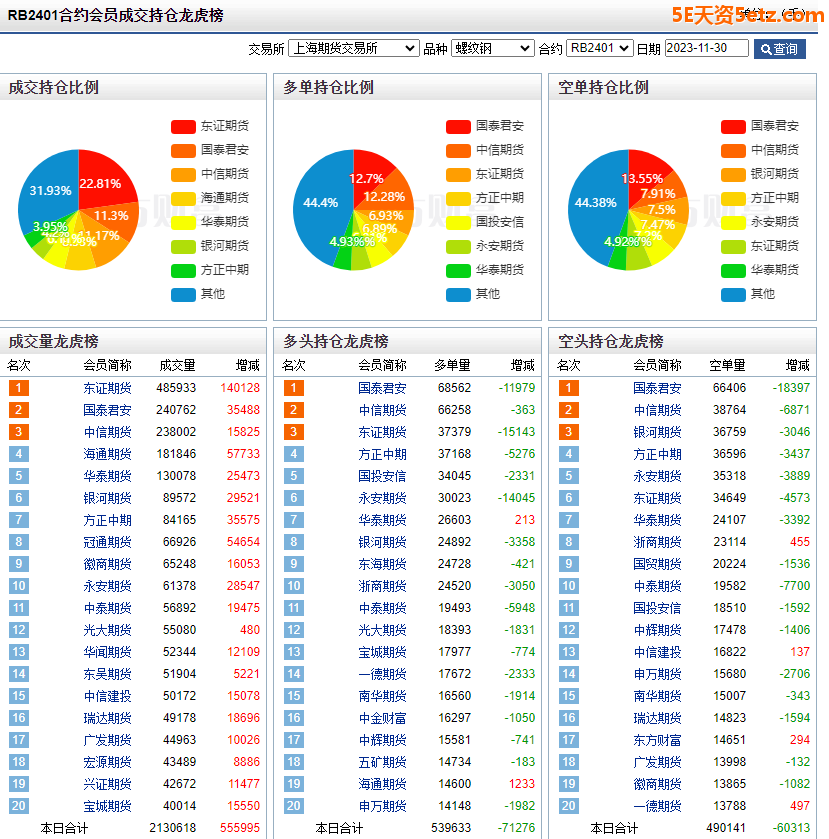Toggle 国投安信 legend swatch in 多单持仓比例 chart
Viewport: 829px width, 839px height.
pos(458,223)
